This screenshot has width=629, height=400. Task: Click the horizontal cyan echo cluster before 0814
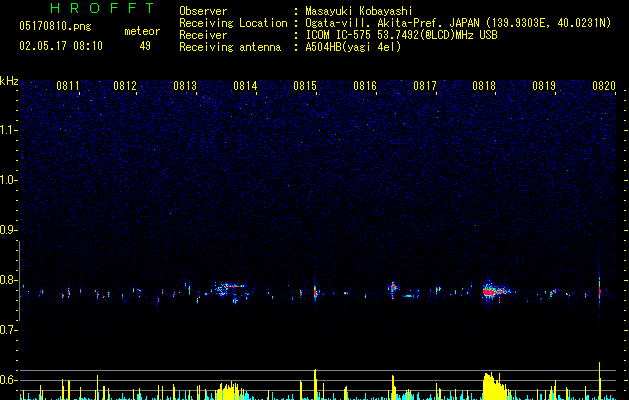(231, 288)
